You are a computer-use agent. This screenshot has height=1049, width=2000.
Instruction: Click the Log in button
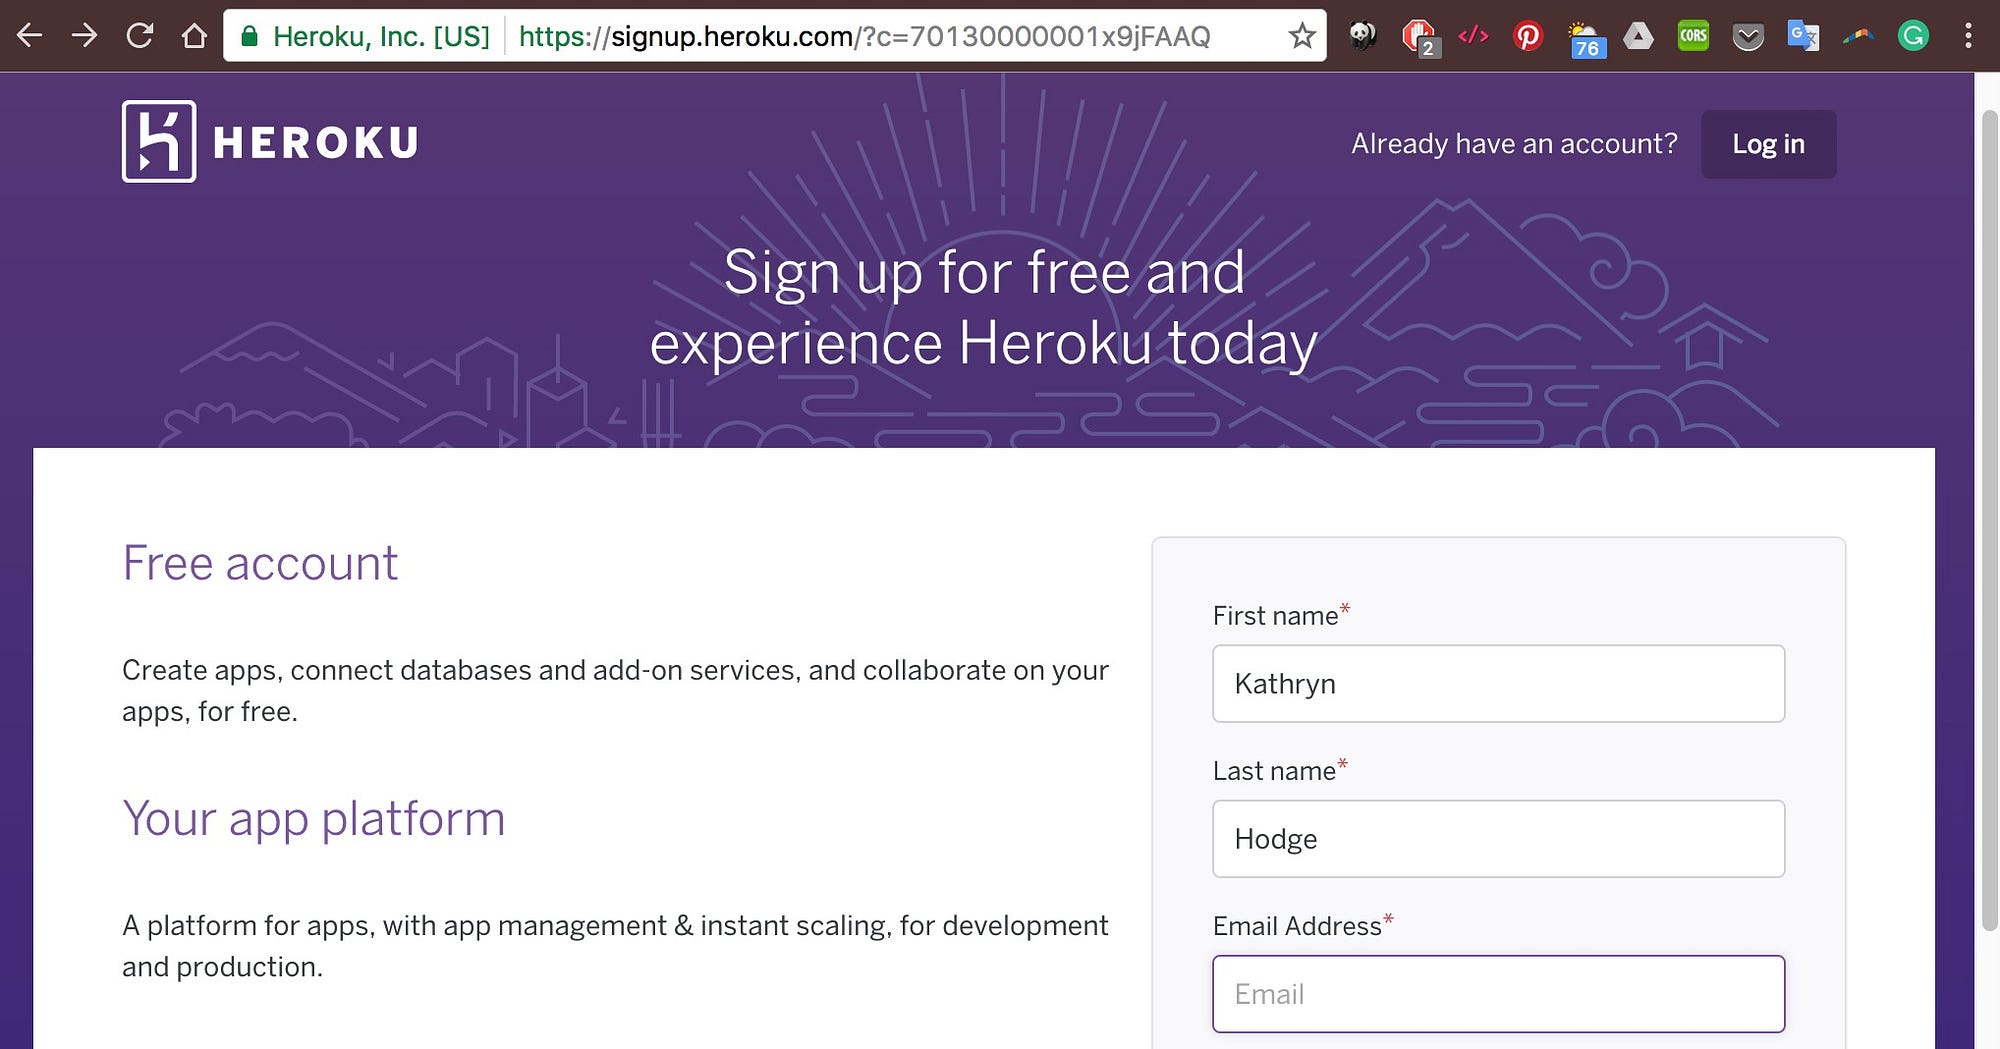point(1768,144)
